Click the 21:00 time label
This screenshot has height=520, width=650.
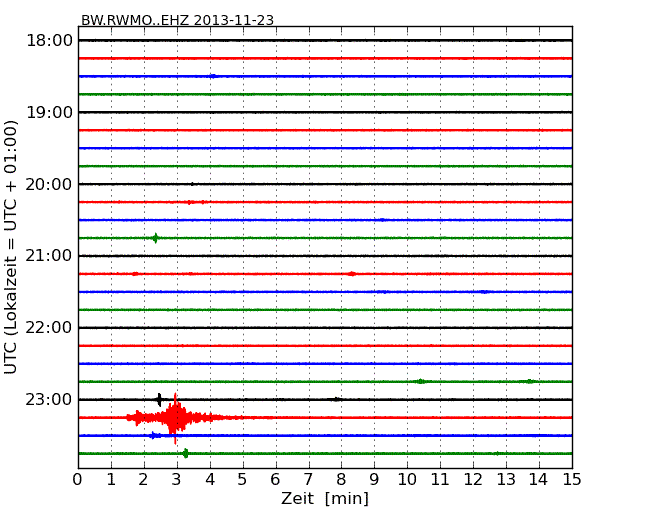click(x=49, y=256)
